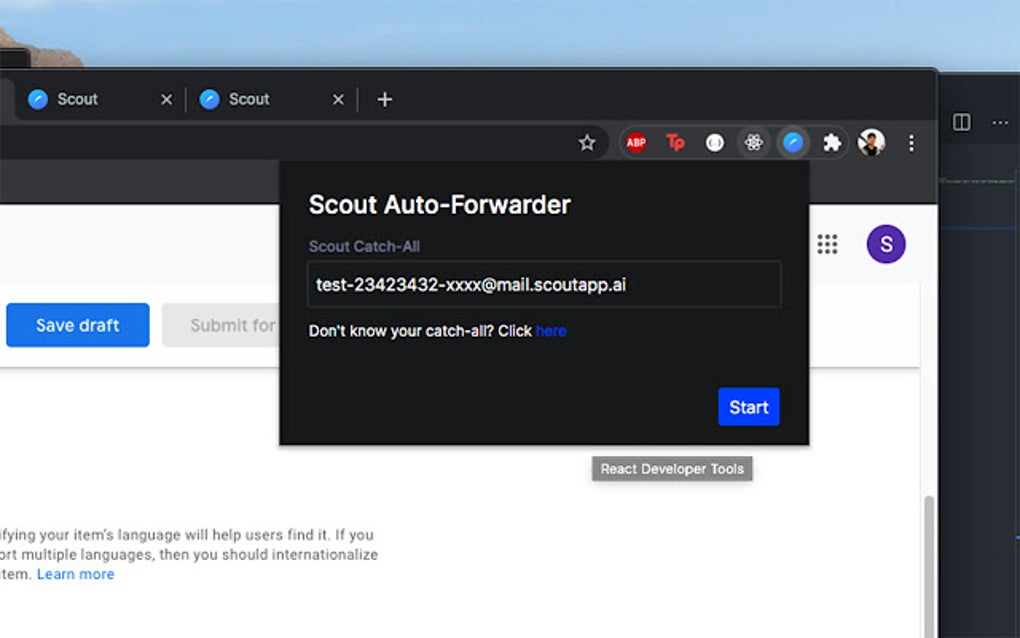Screen dimensions: 1020x638
Task: Click the purple S account avatar
Action: tap(885, 244)
